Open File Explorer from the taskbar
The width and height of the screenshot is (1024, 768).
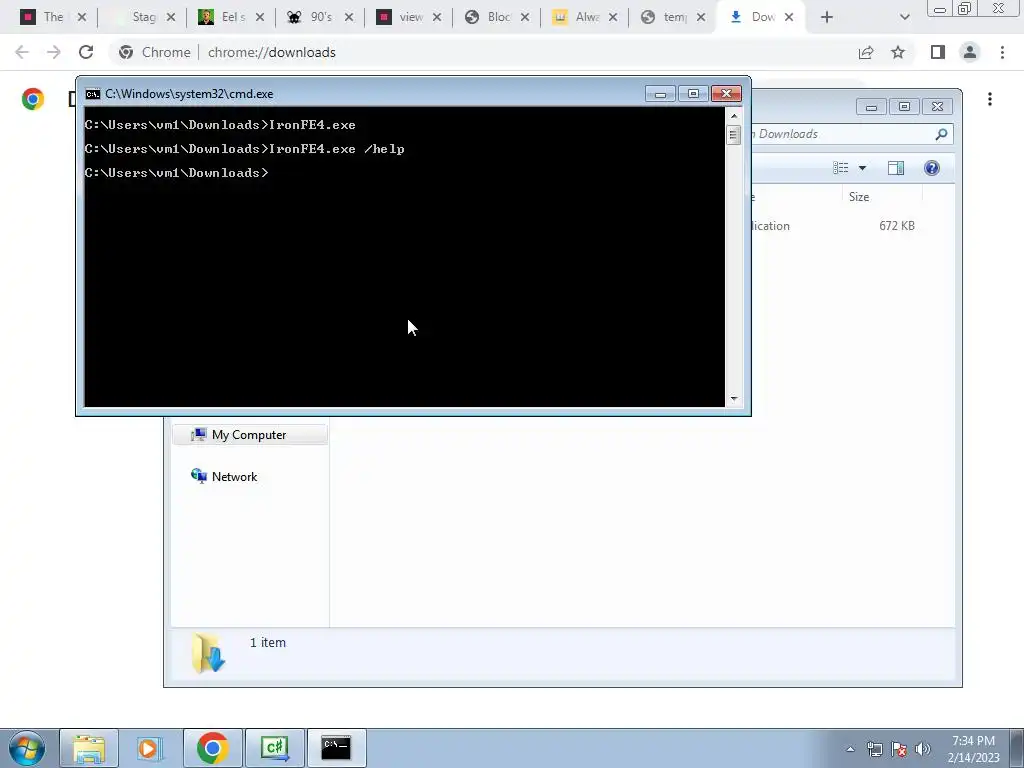pyautogui.click(x=89, y=748)
